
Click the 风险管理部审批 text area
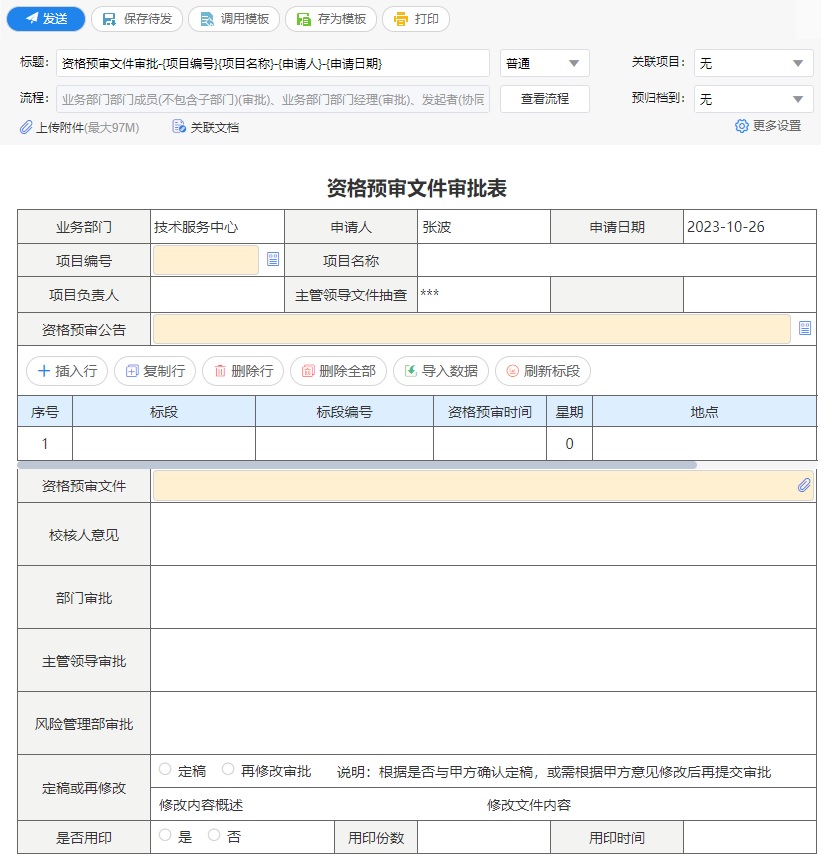tap(483, 724)
